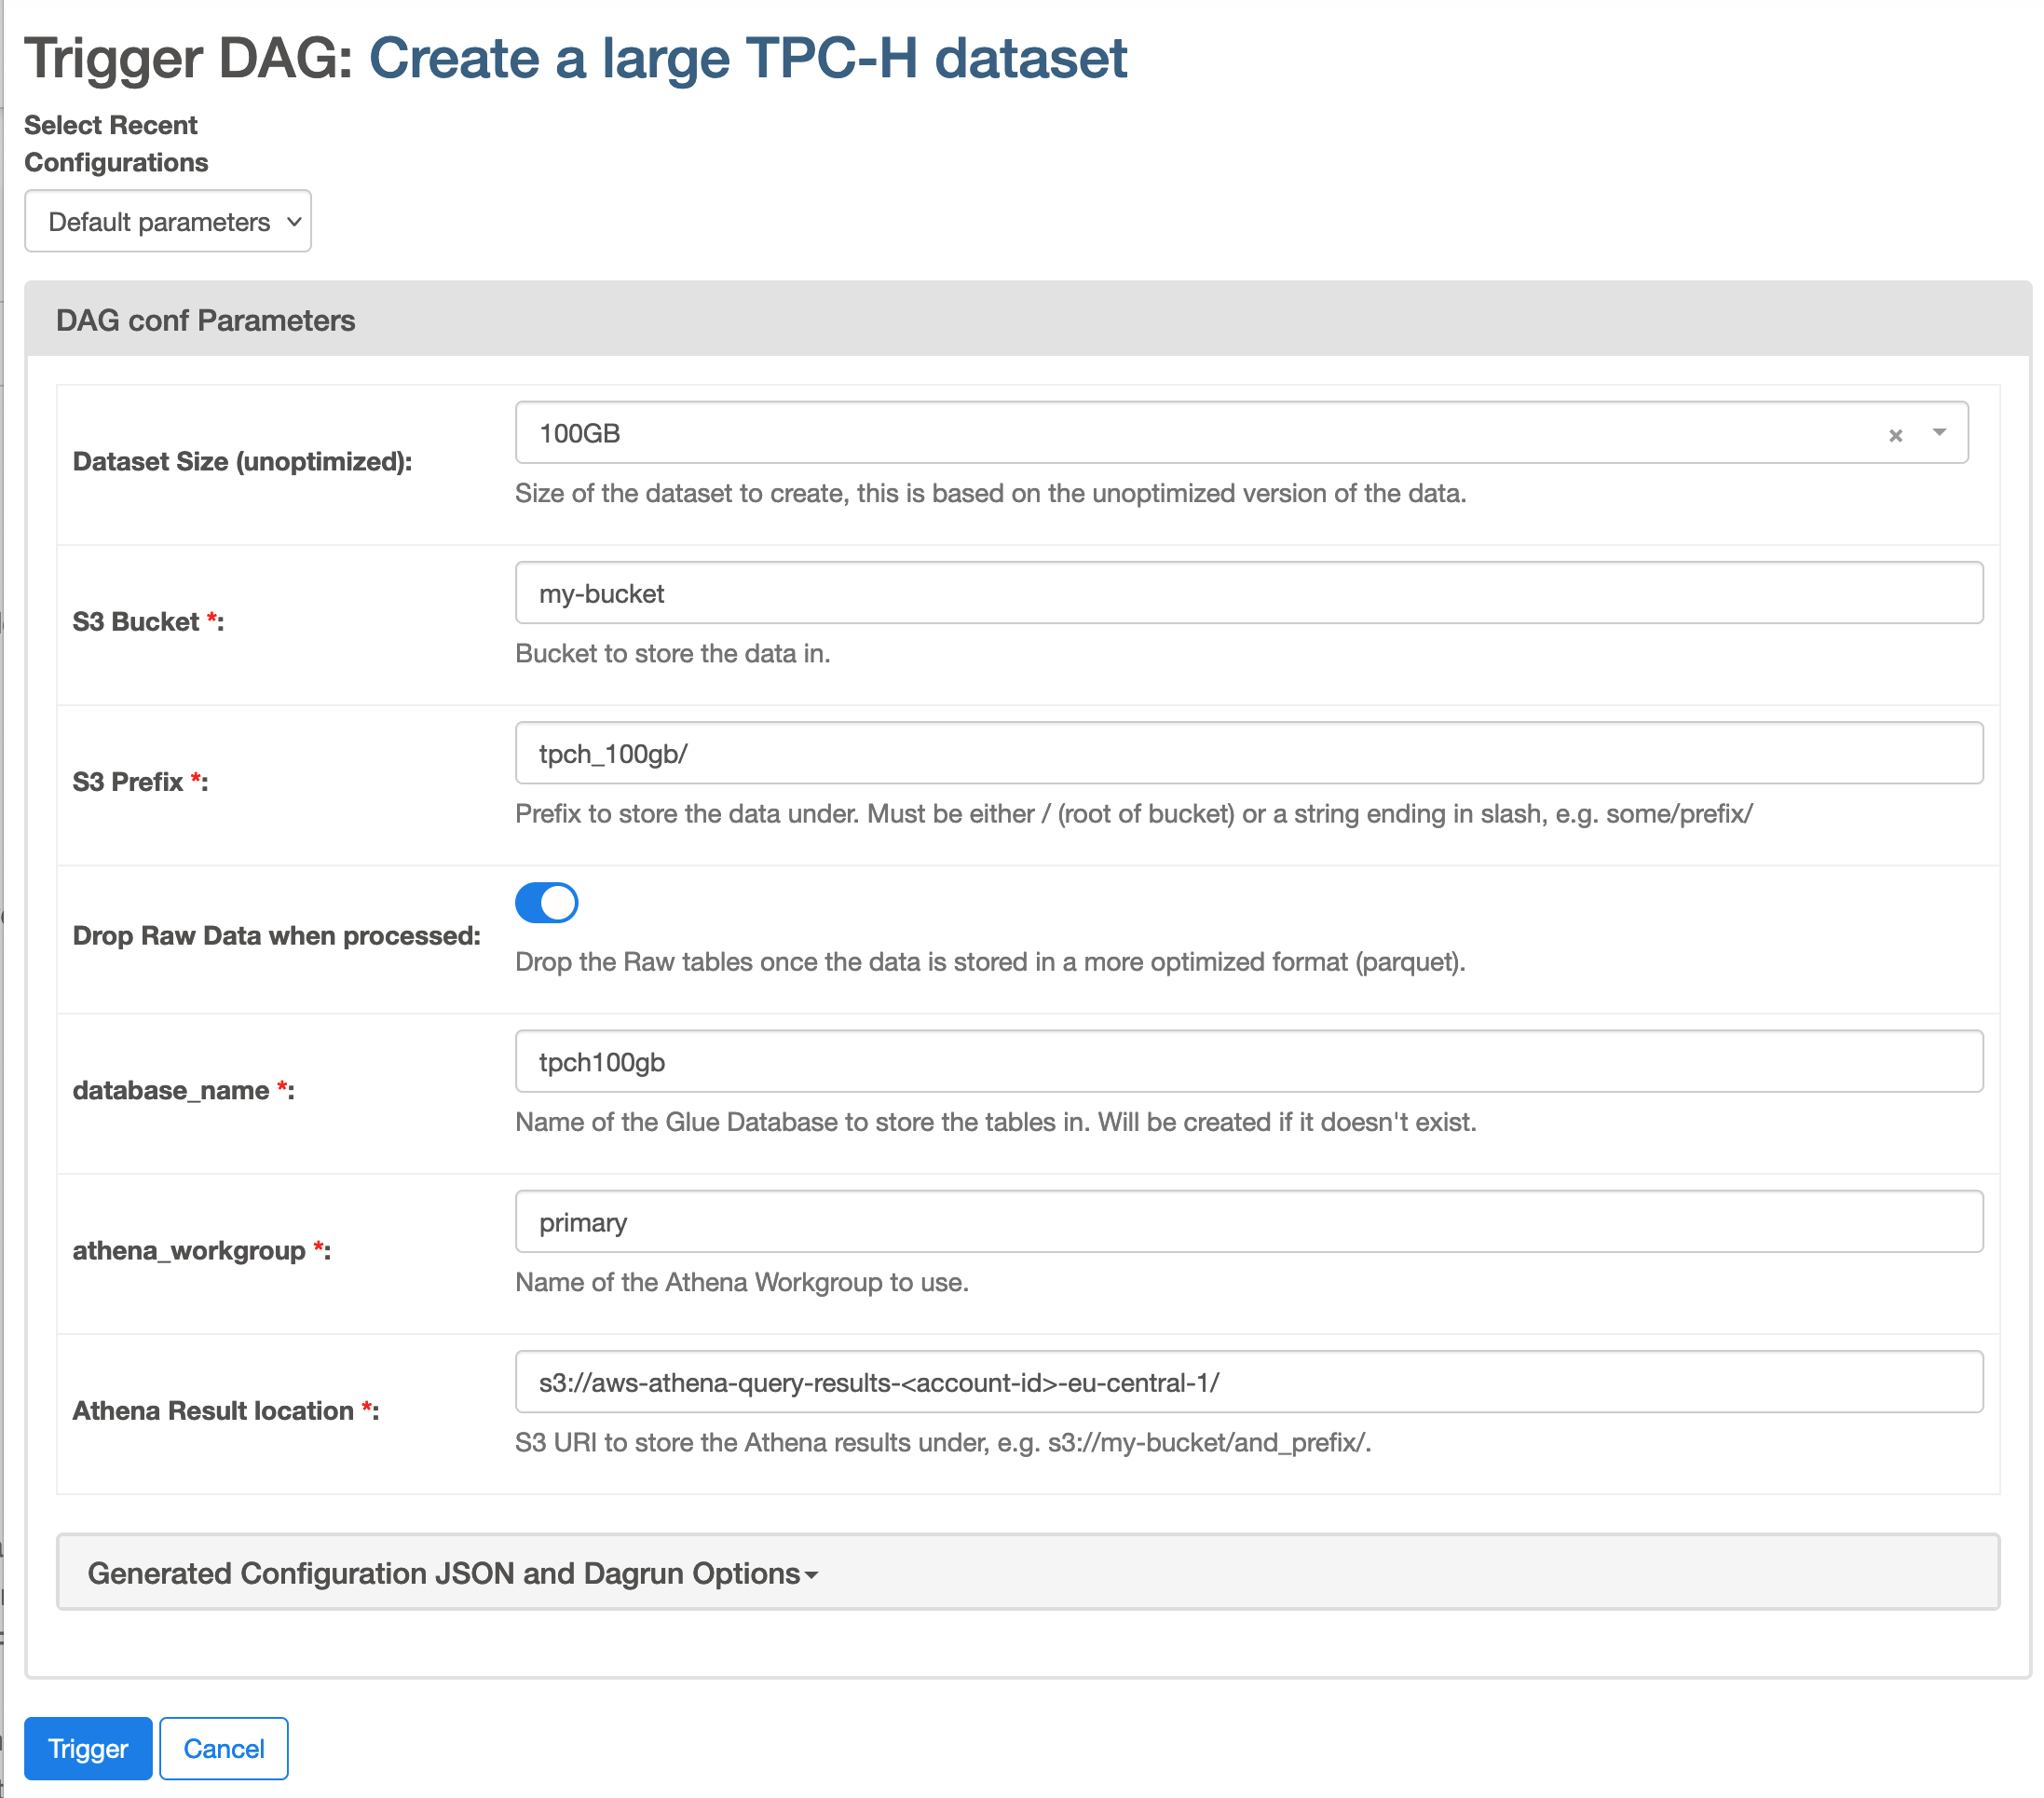Click the 'Size of the dataset to create' hint
The height and width of the screenshot is (1798, 2044).
pos(990,494)
